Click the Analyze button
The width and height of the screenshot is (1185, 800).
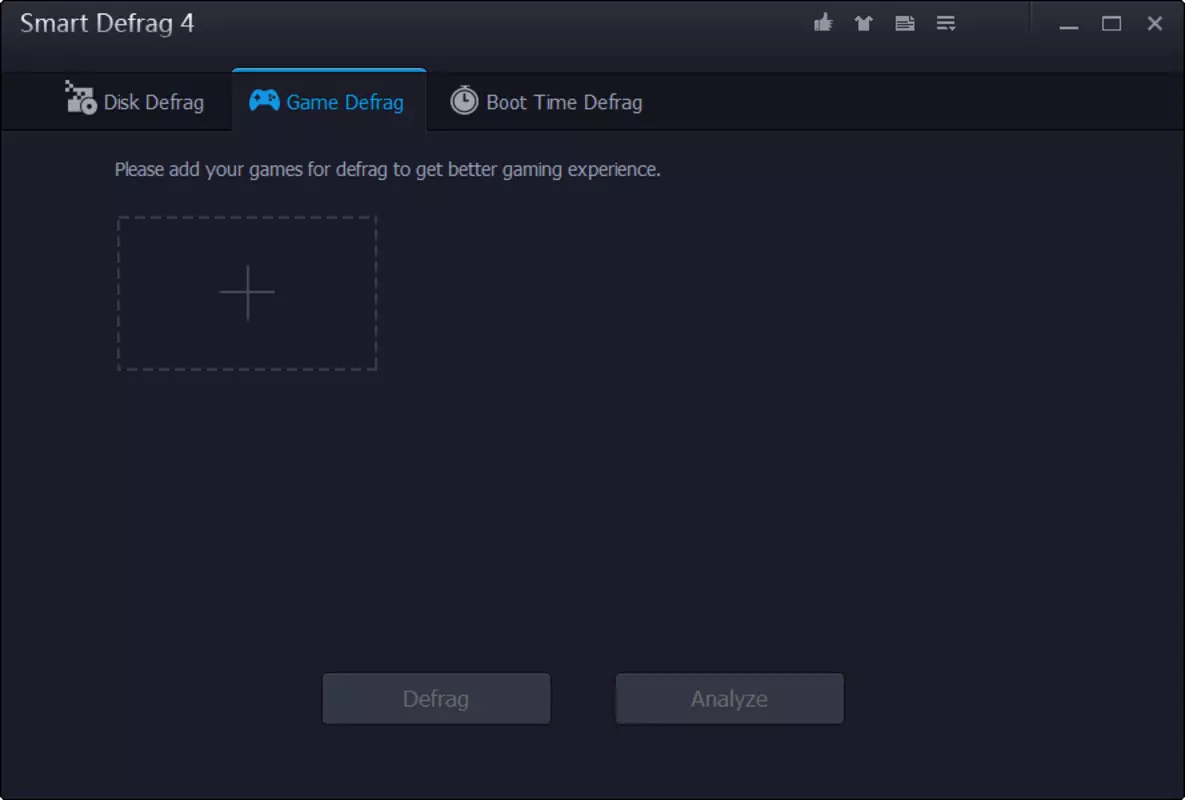[729, 699]
